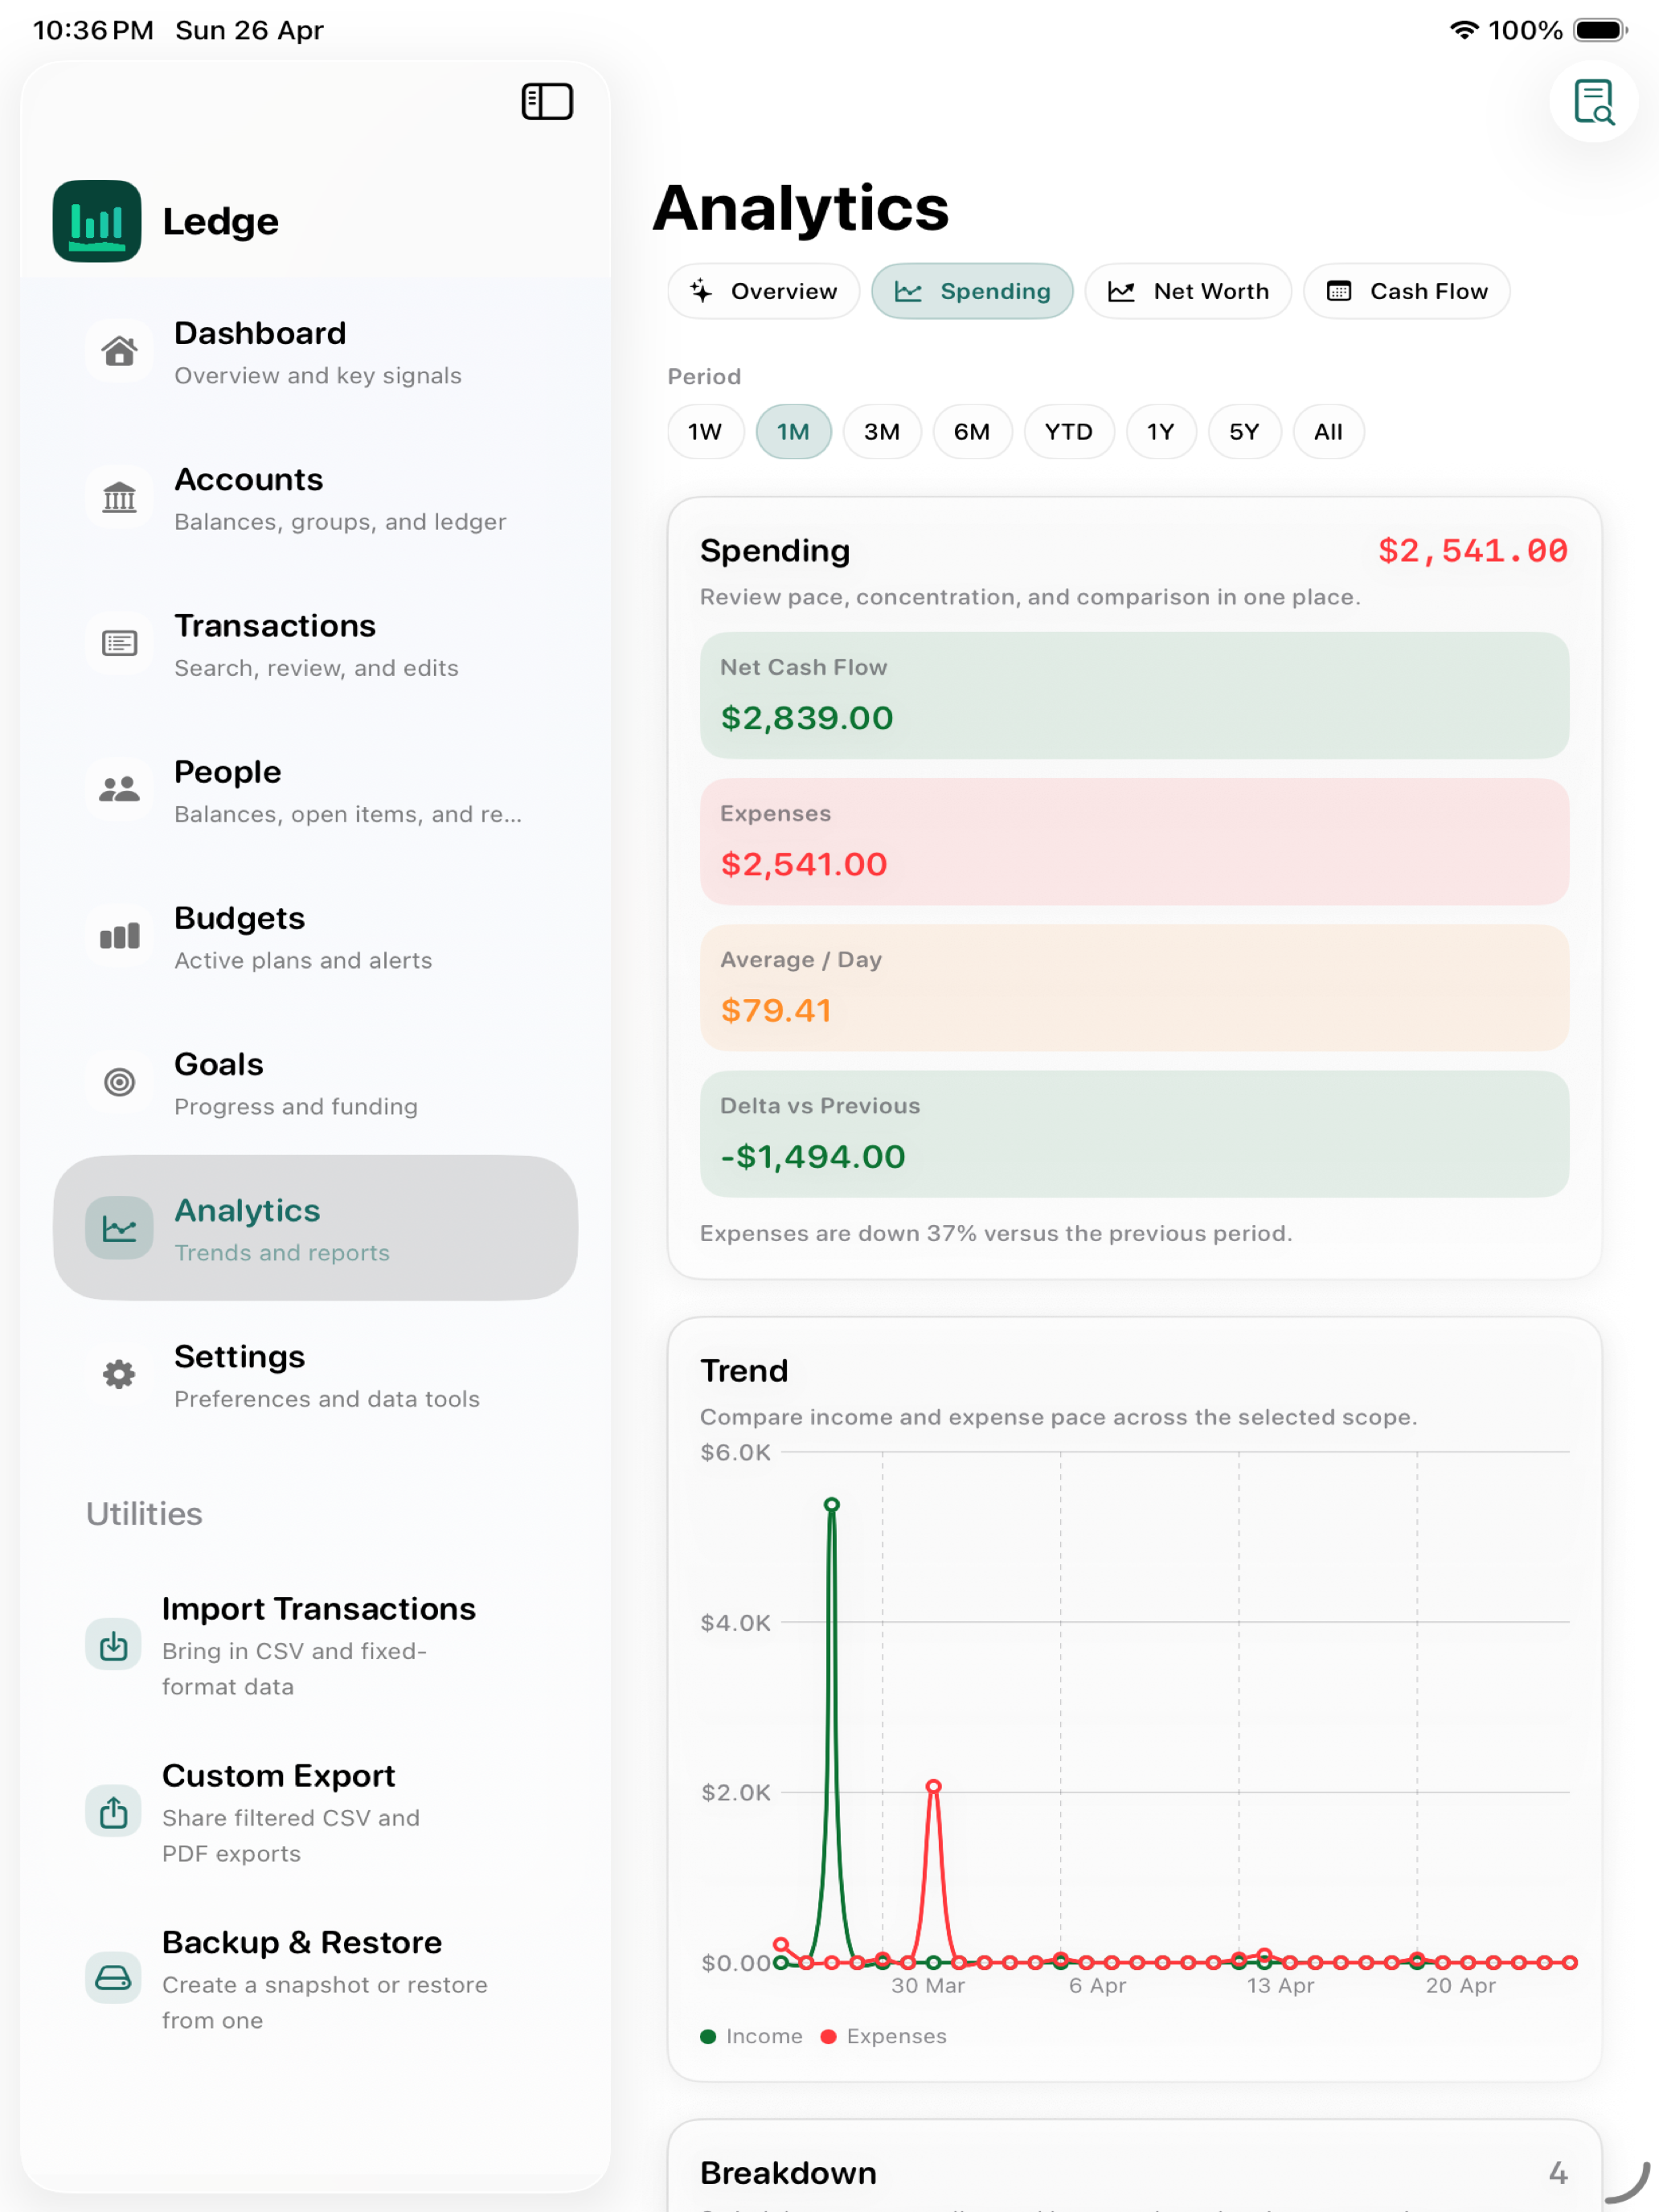The height and width of the screenshot is (2212, 1659).
Task: Tap the Net Cash Flow card
Action: point(1134,695)
